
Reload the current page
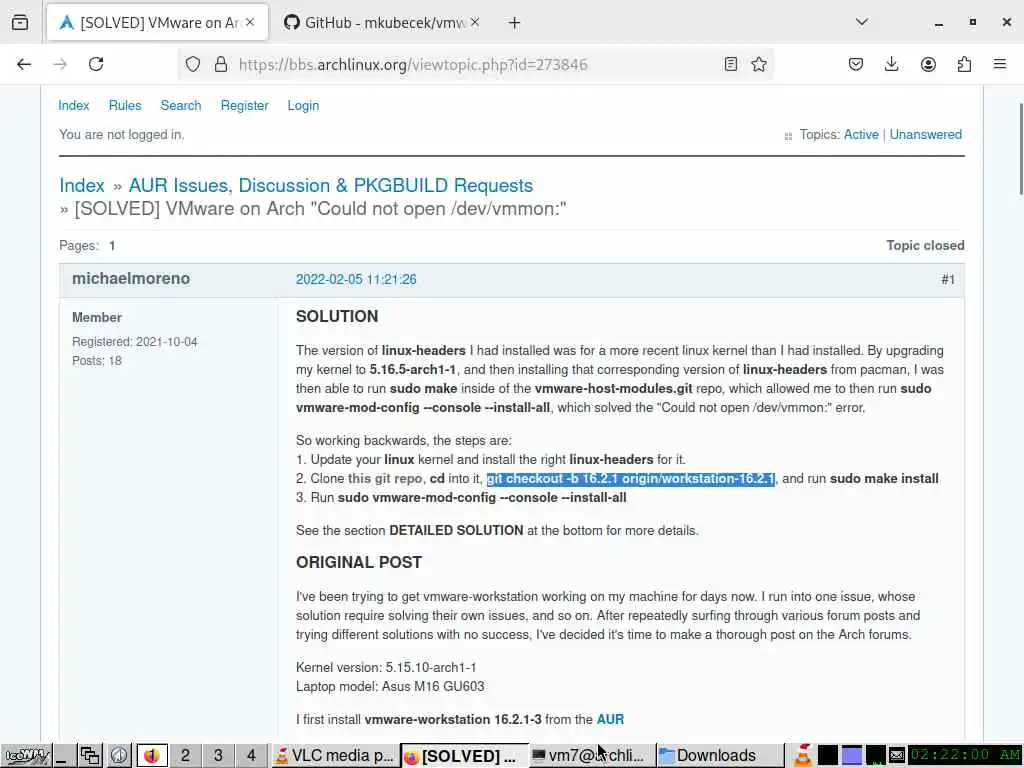pyautogui.click(x=96, y=64)
